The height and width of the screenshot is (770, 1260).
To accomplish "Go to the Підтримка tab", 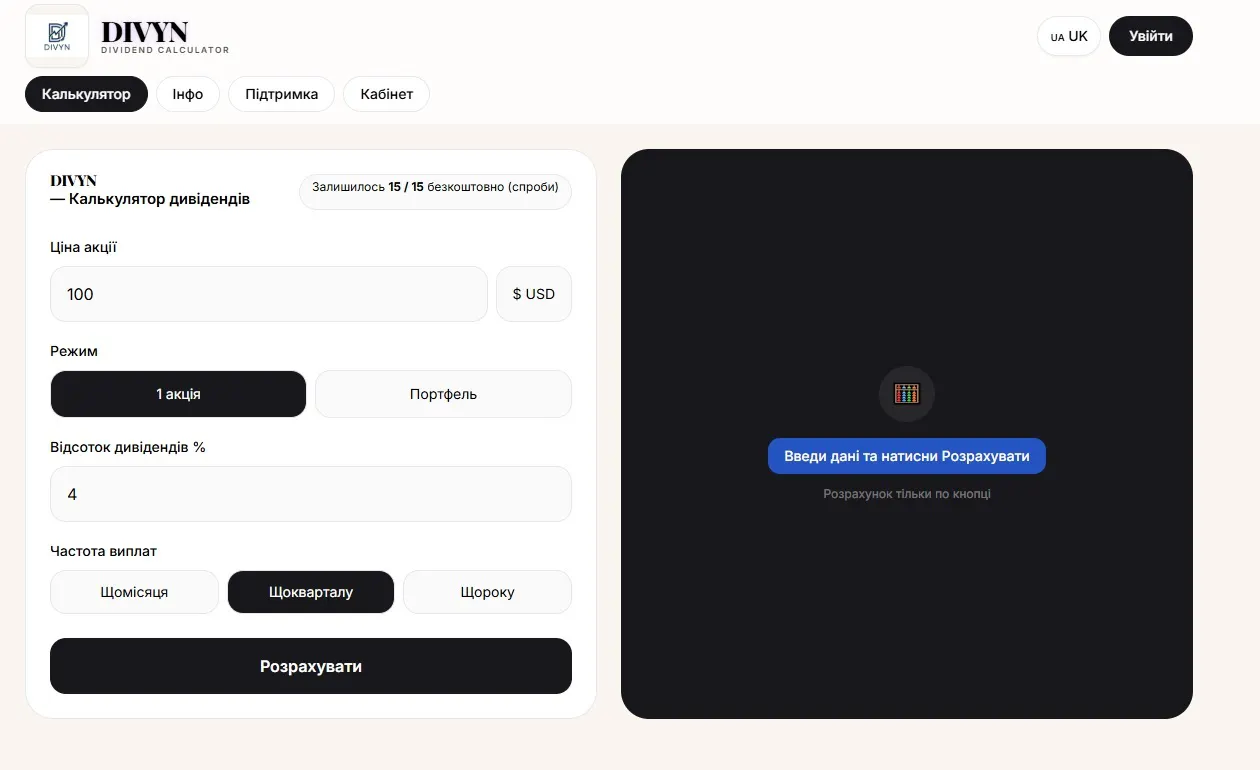I will [x=282, y=94].
